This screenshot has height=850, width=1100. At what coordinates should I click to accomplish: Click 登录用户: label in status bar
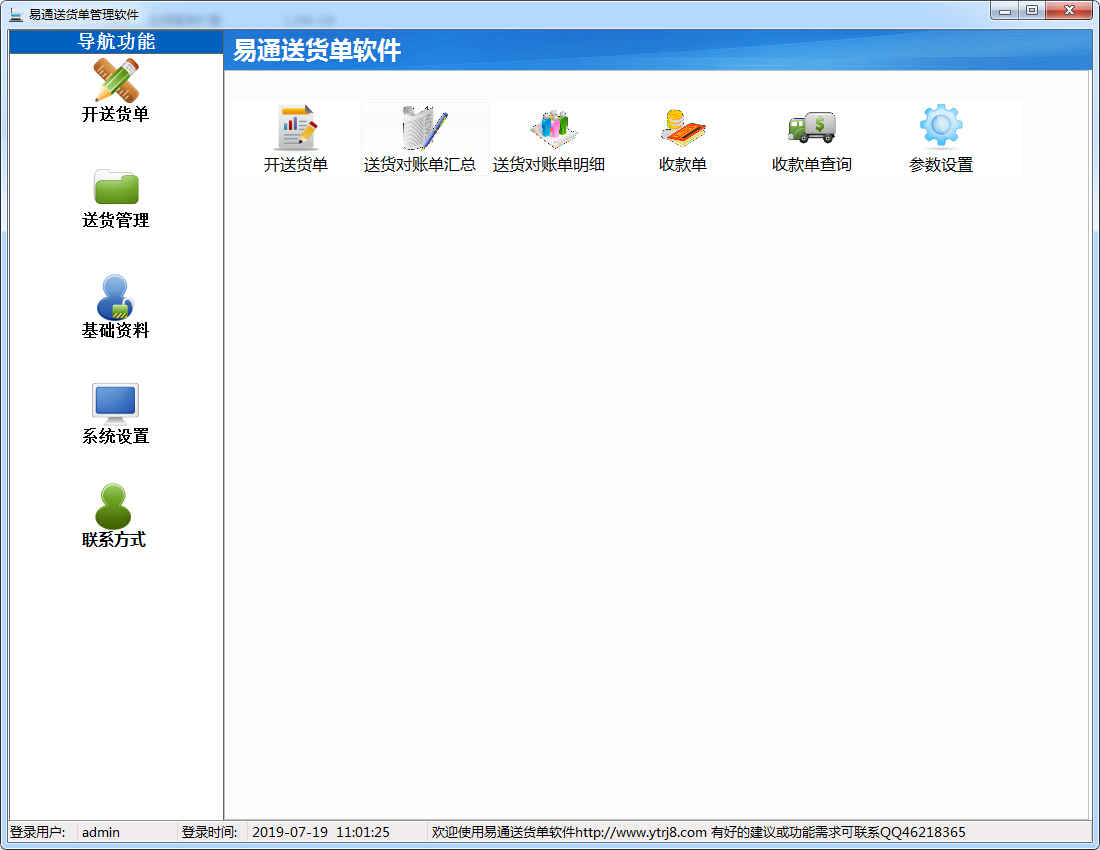point(38,832)
